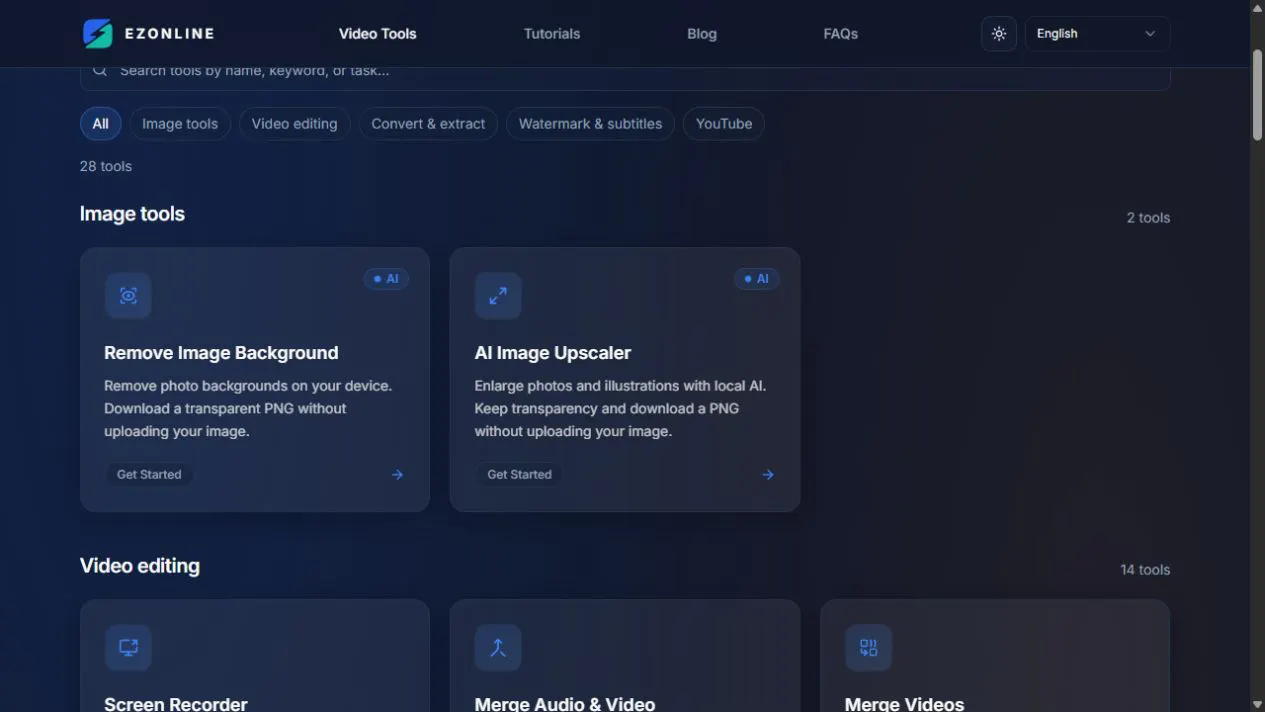This screenshot has width=1265, height=712.
Task: Click the EZONLINE brand name text
Action: [x=170, y=34]
